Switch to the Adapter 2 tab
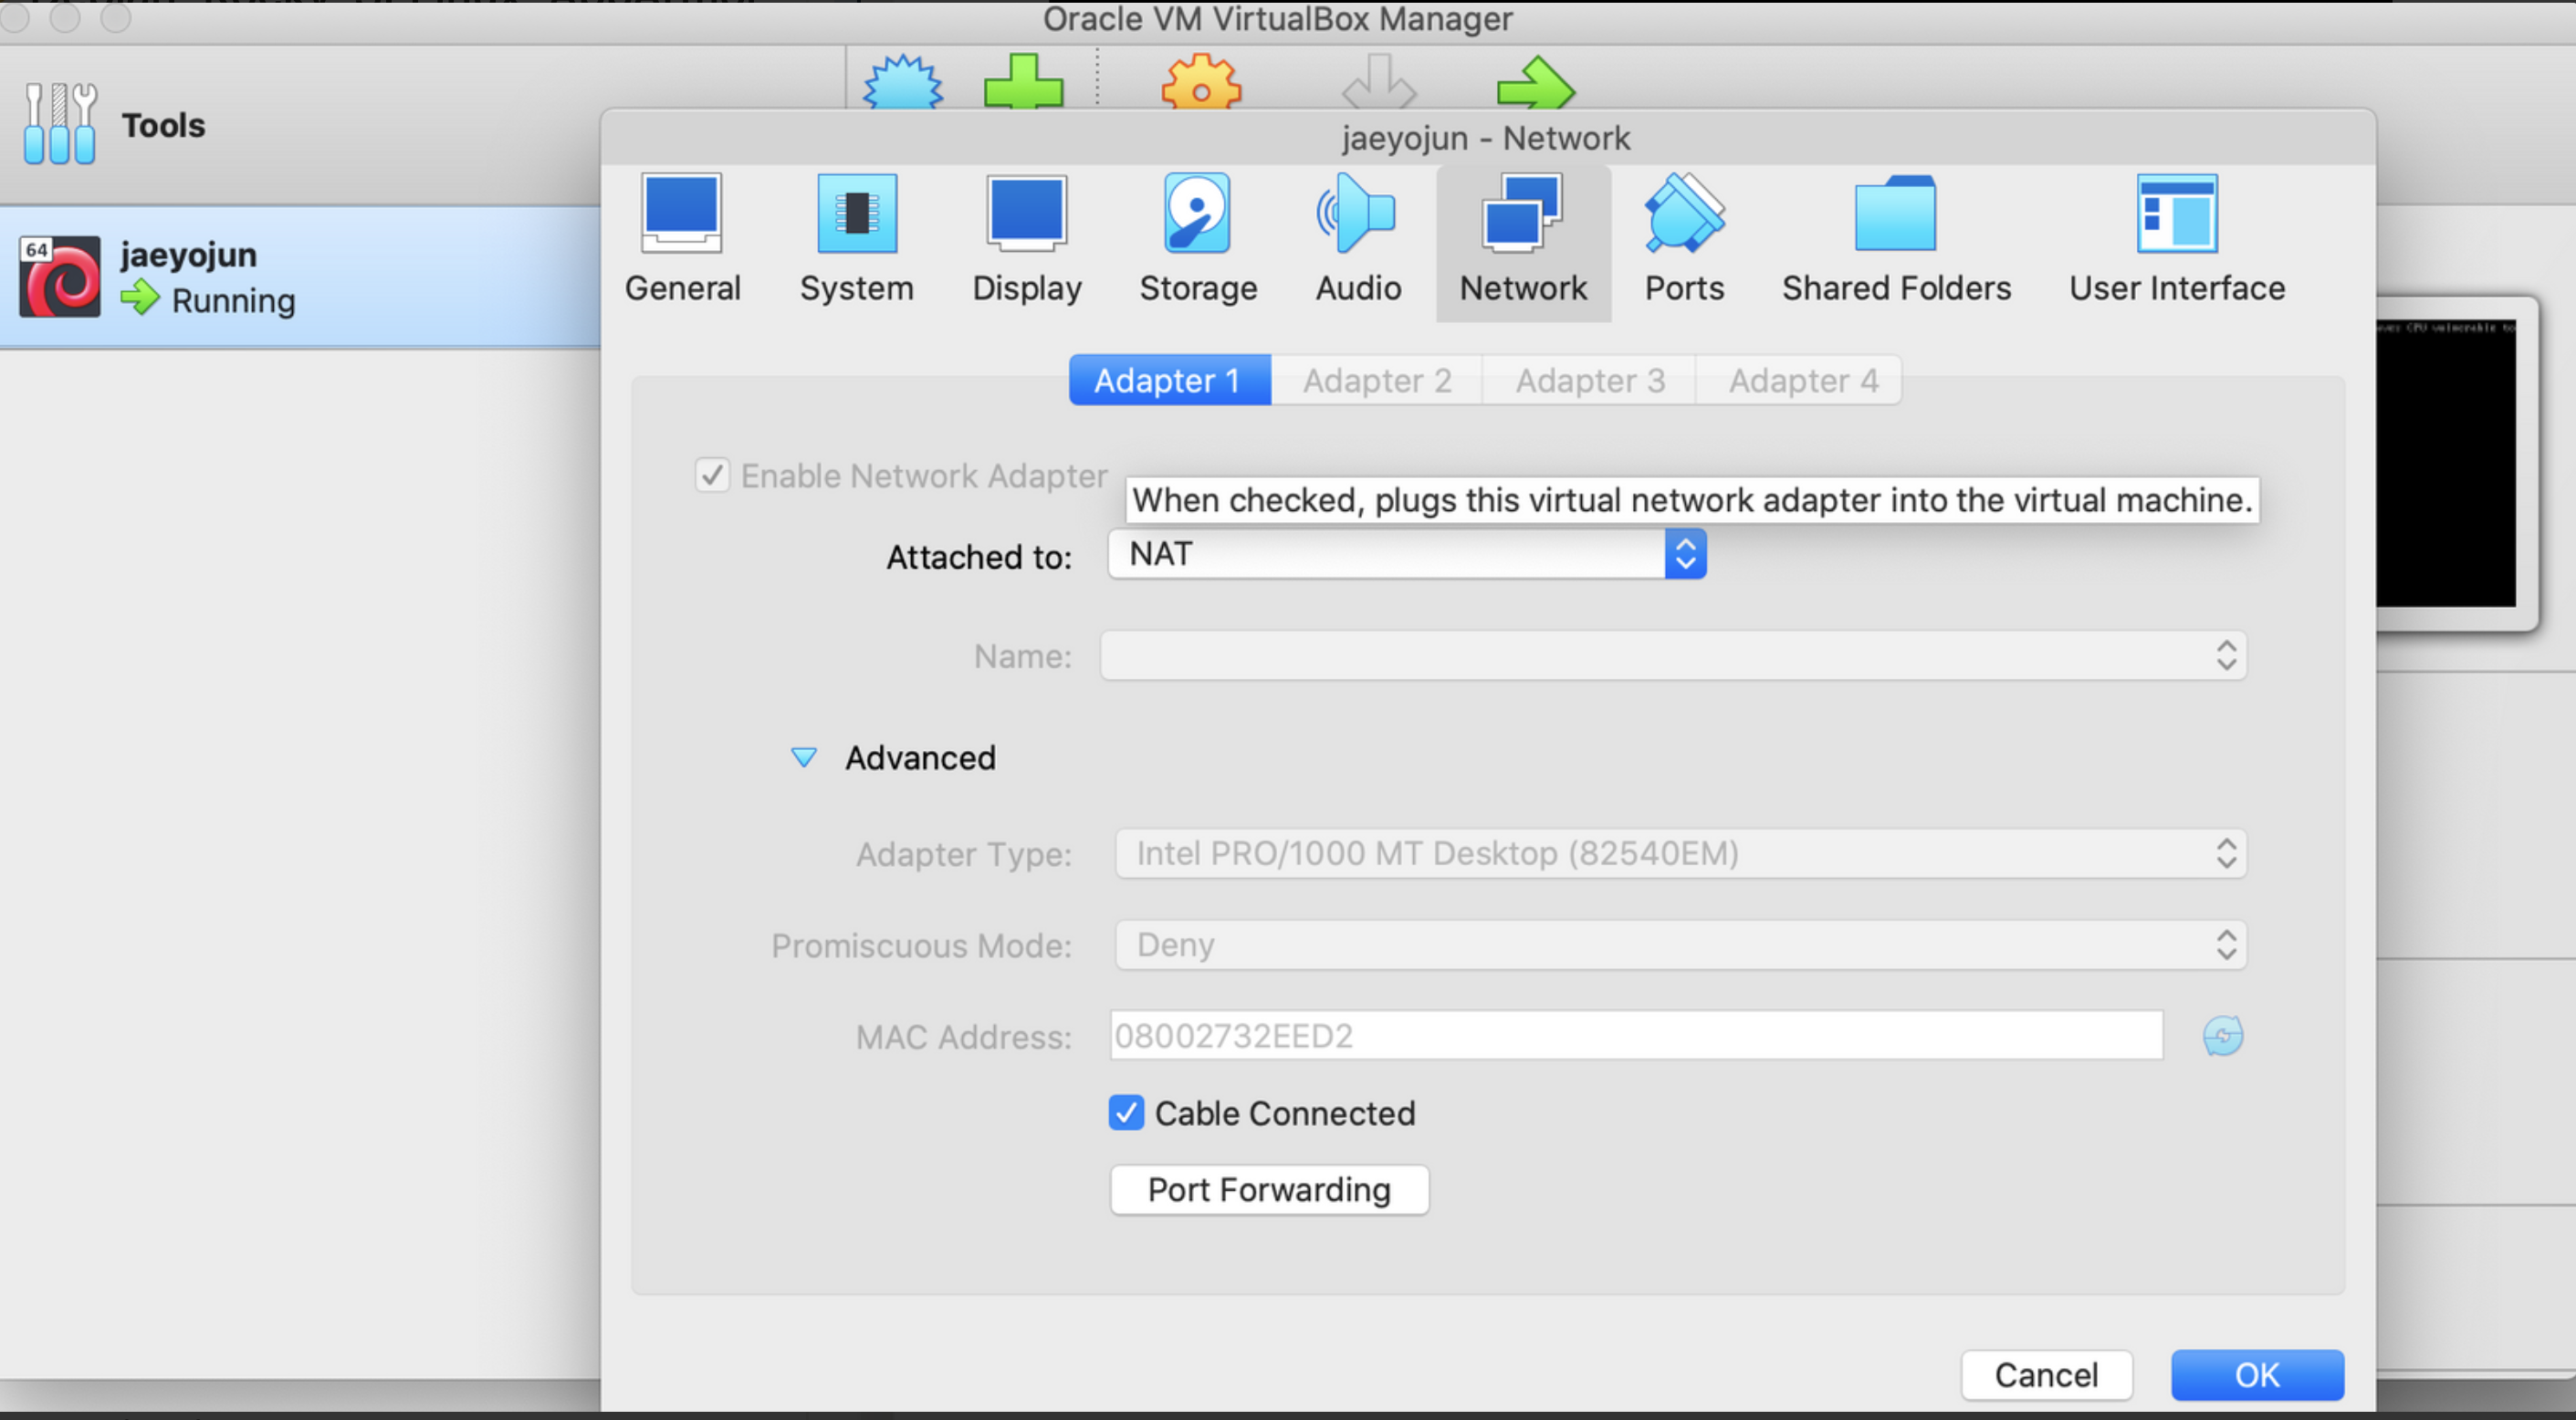2576x1420 pixels. pos(1376,380)
